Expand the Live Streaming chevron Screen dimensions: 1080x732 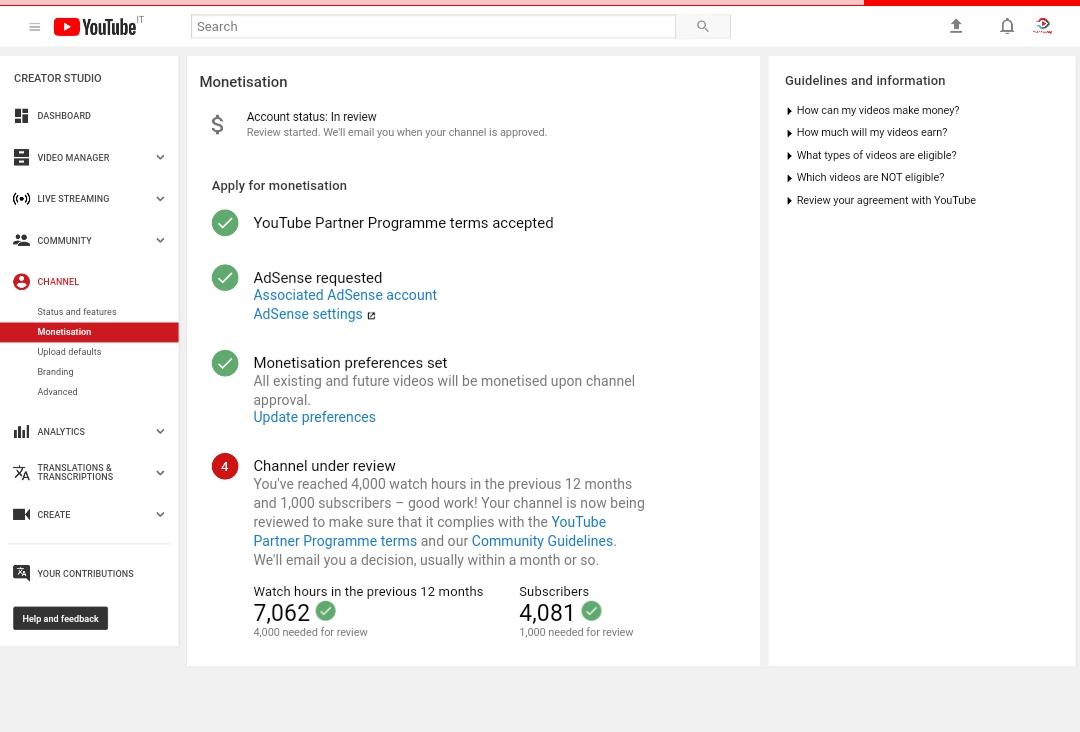click(160, 199)
